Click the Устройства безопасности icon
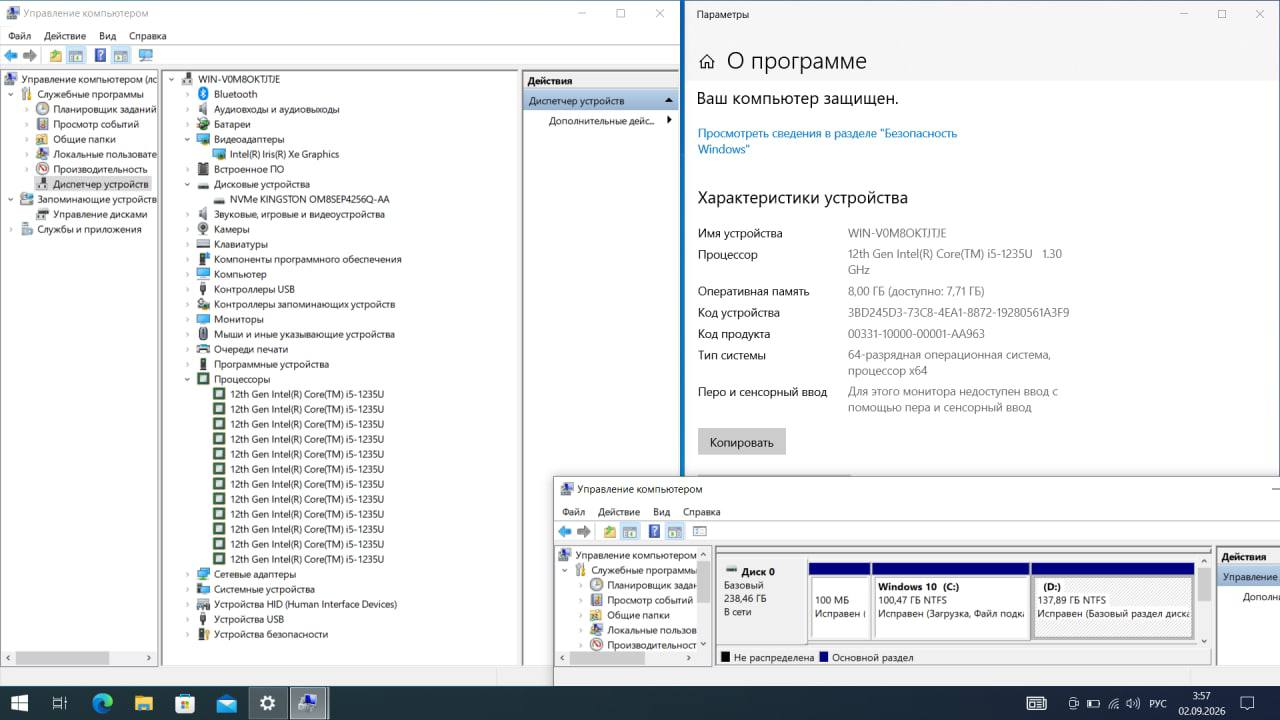Viewport: 1280px width, 720px height. [x=203, y=634]
